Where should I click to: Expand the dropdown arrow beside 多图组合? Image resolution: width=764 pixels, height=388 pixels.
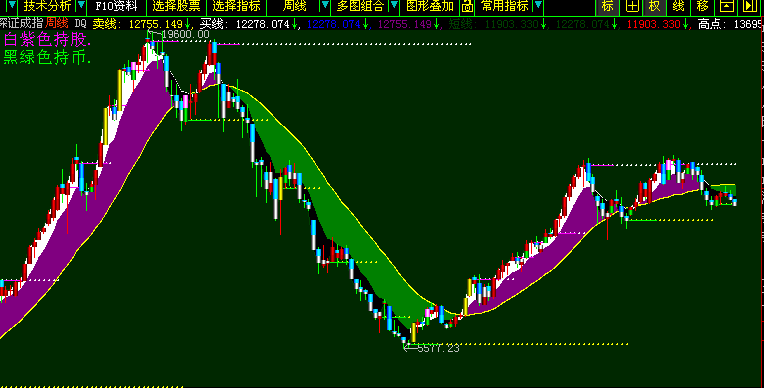[x=393, y=7]
